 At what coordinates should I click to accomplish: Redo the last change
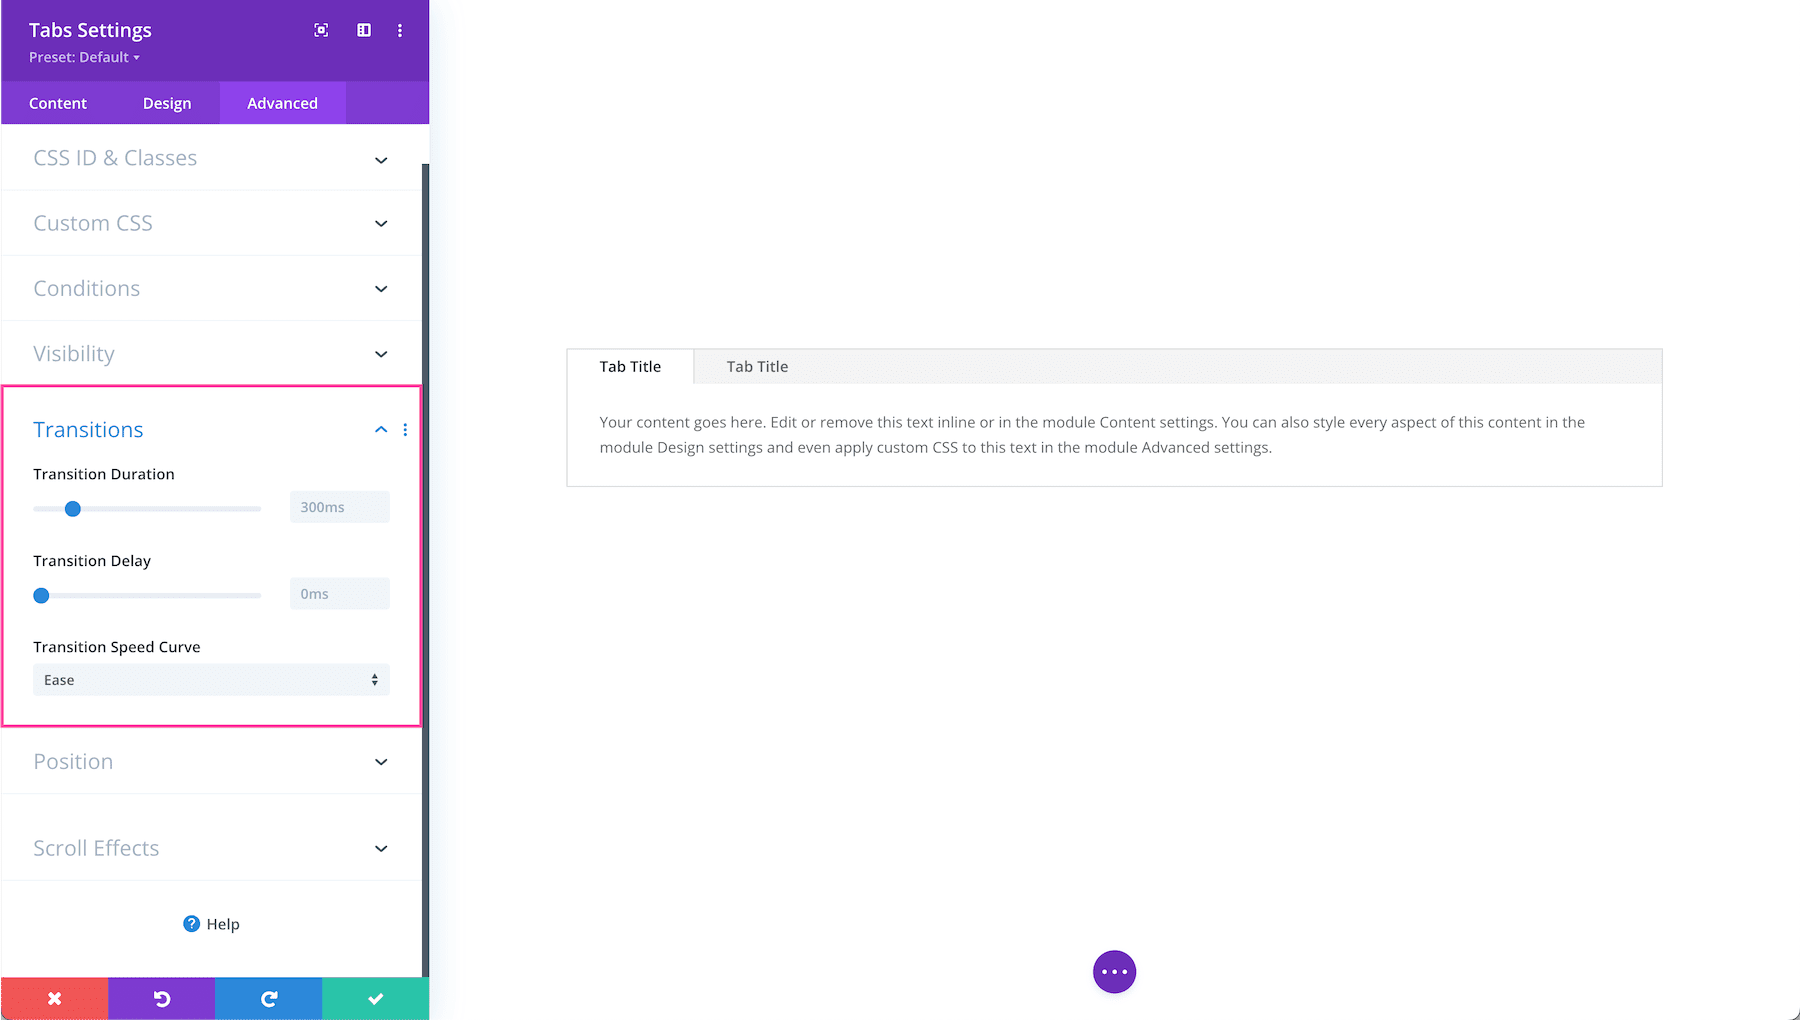tap(268, 997)
